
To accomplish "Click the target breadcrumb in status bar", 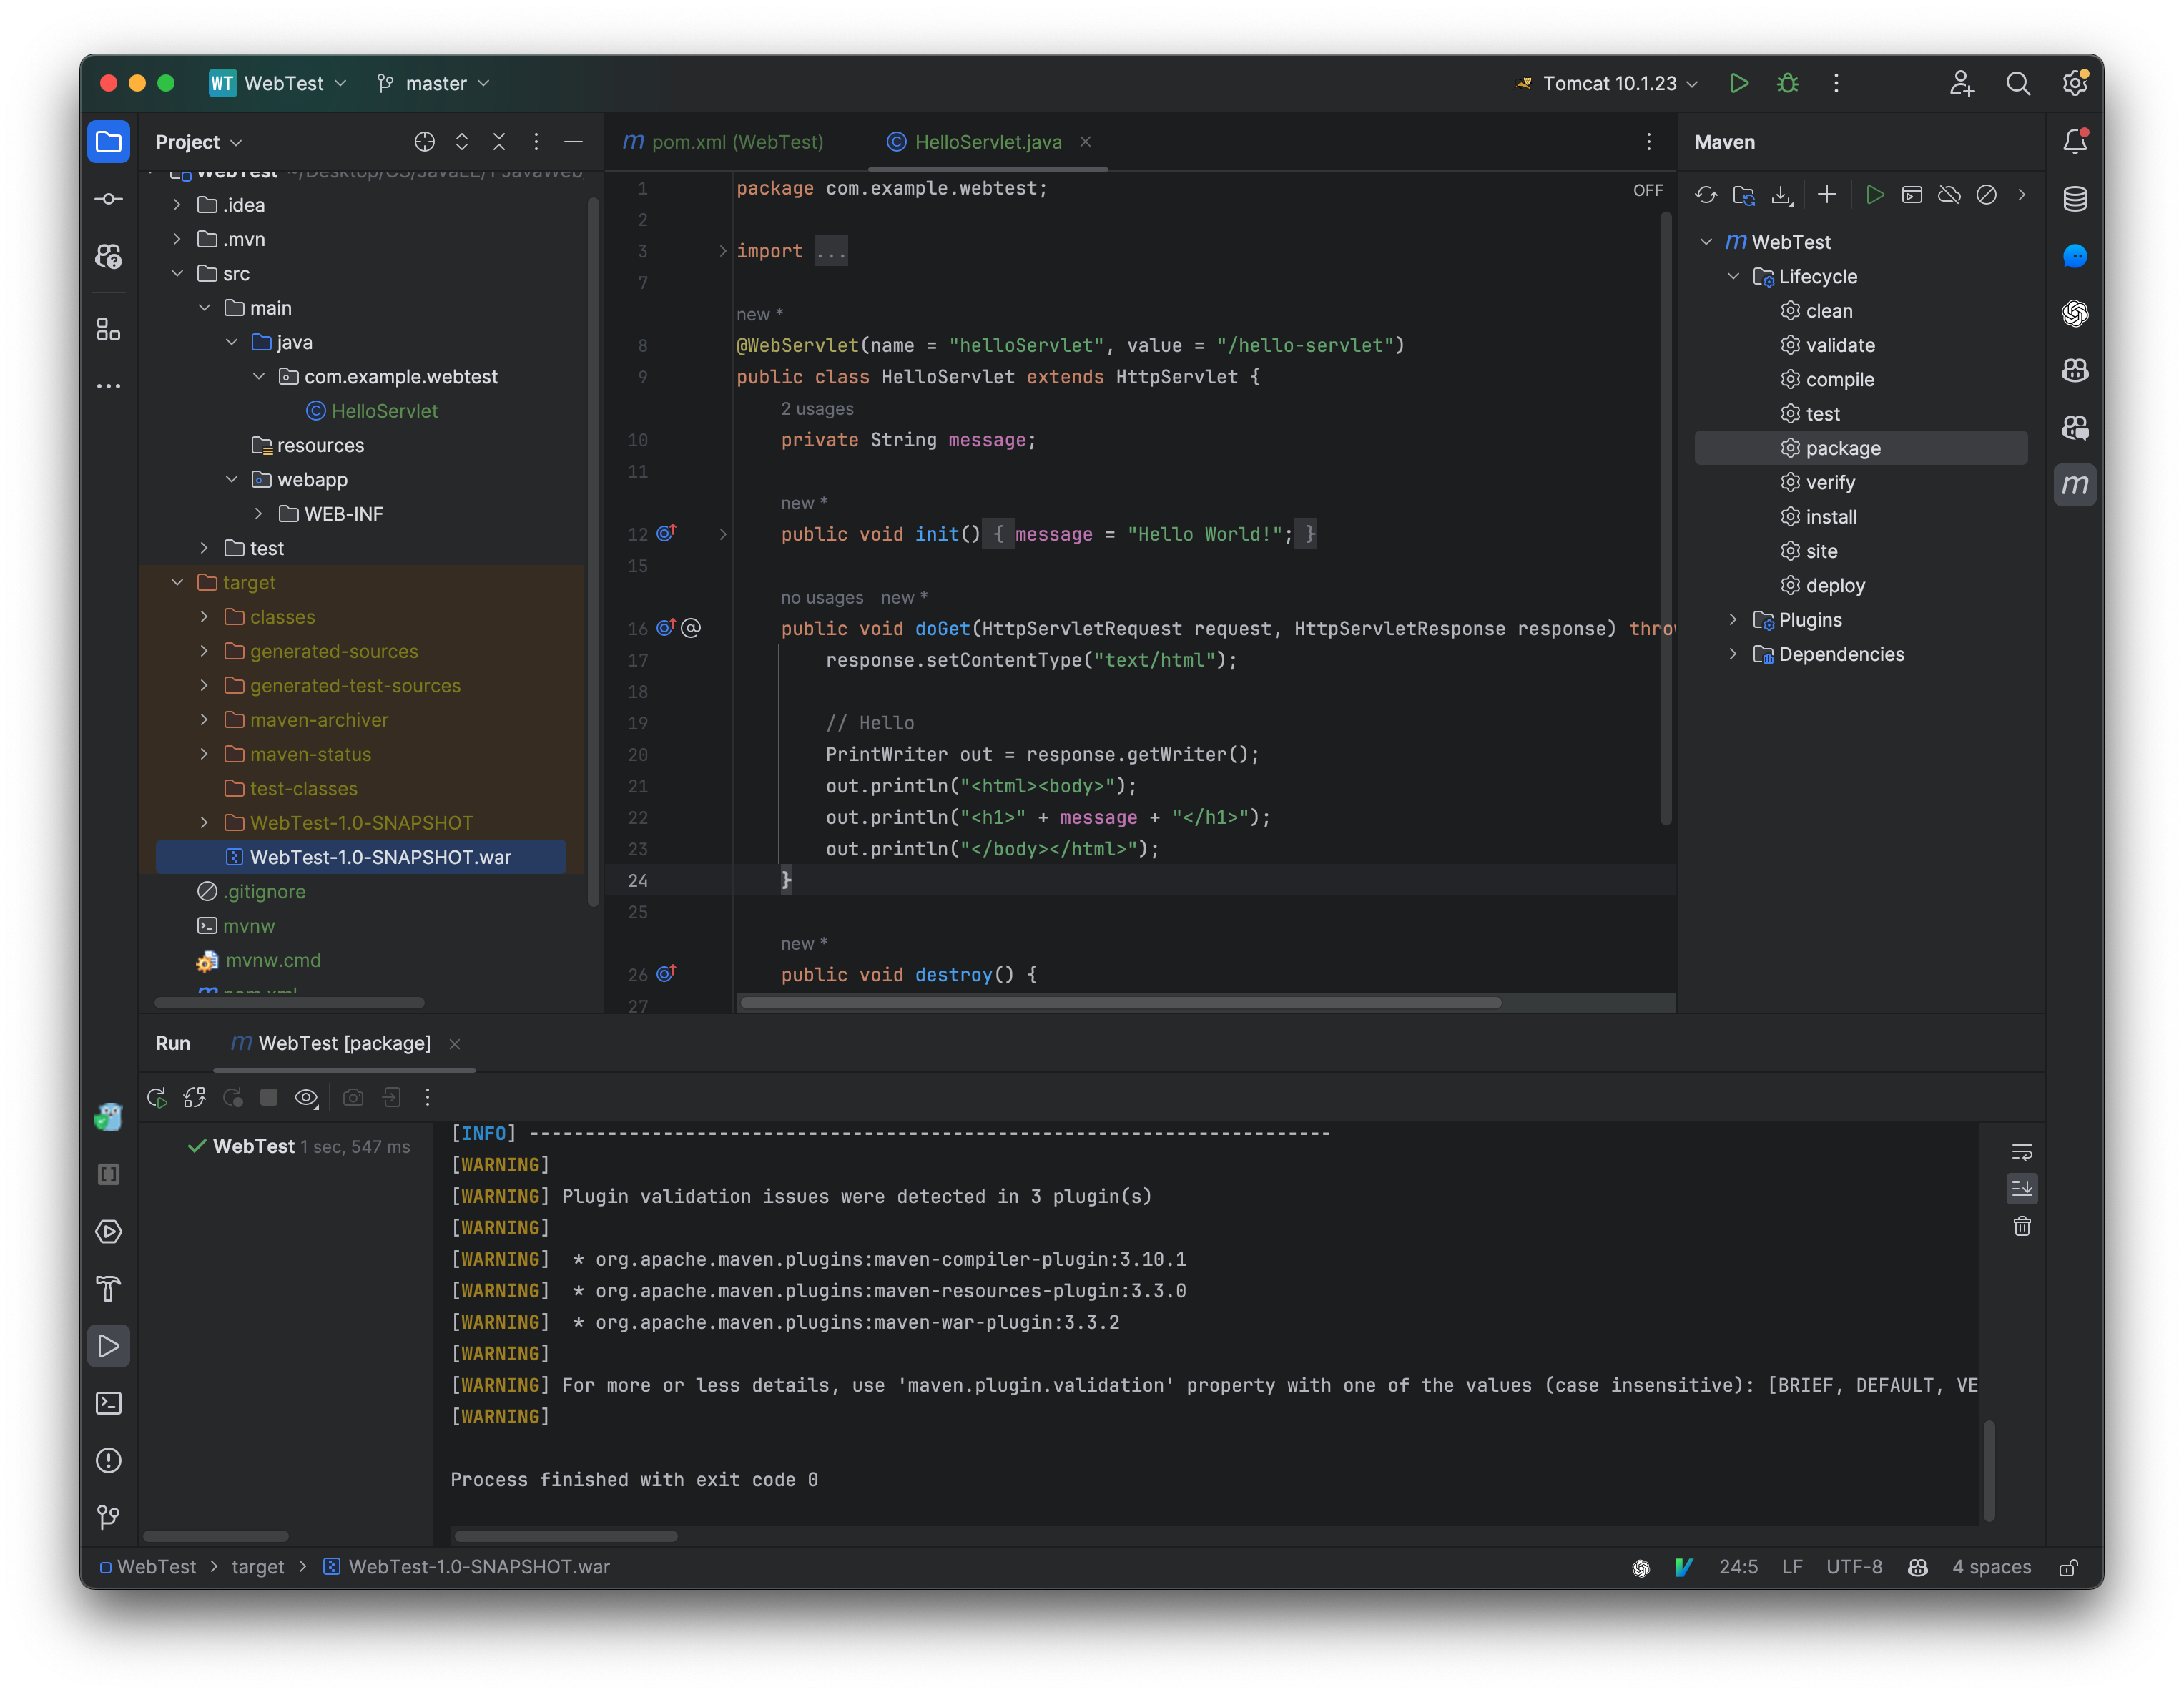I will click(257, 1567).
